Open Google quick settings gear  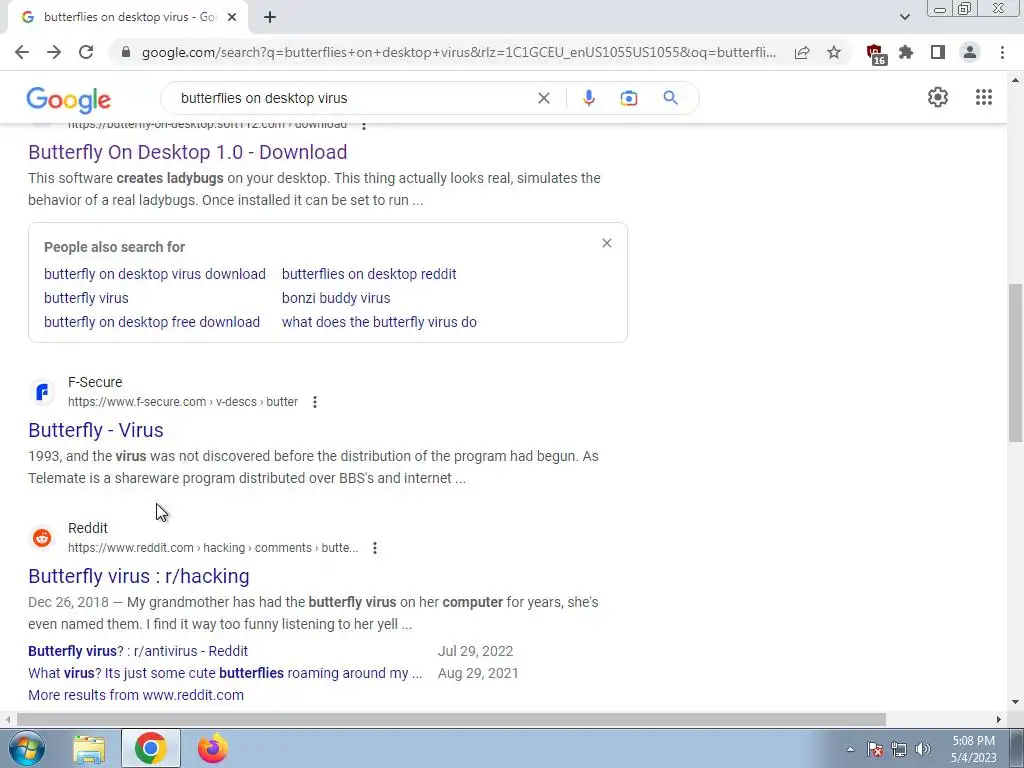pos(938,97)
